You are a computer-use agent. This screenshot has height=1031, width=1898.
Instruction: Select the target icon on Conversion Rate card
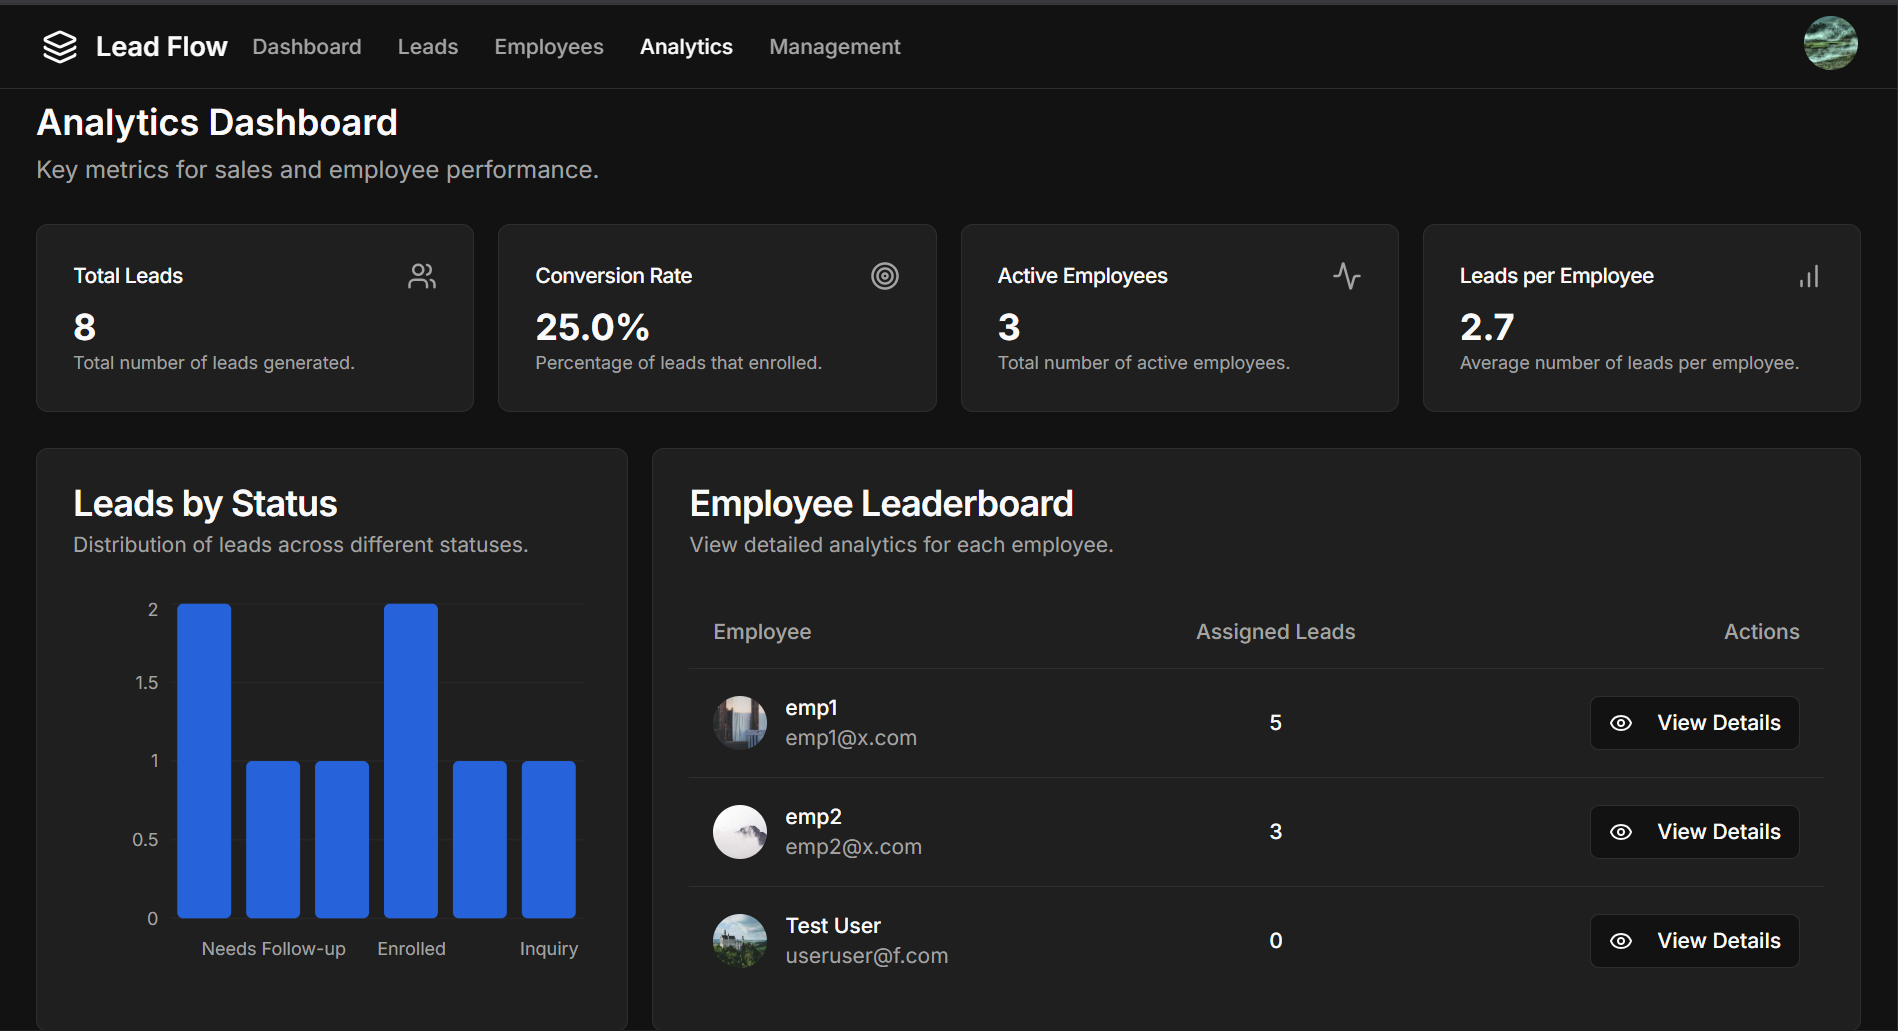(885, 276)
